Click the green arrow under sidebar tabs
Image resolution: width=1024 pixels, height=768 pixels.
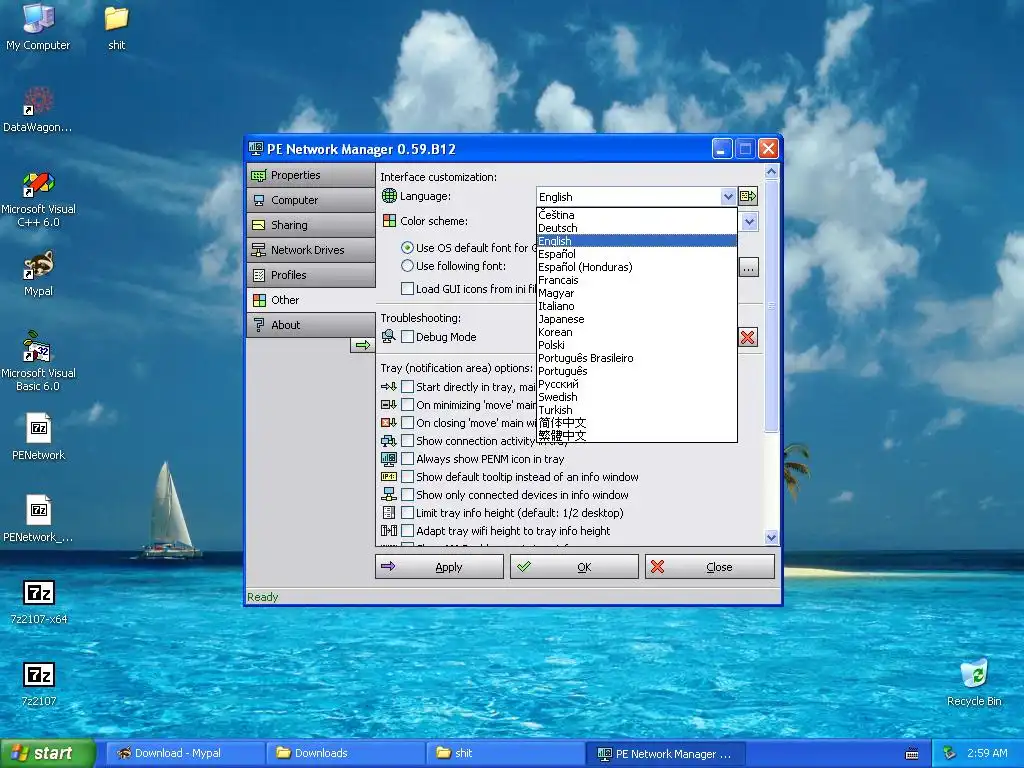coord(362,345)
